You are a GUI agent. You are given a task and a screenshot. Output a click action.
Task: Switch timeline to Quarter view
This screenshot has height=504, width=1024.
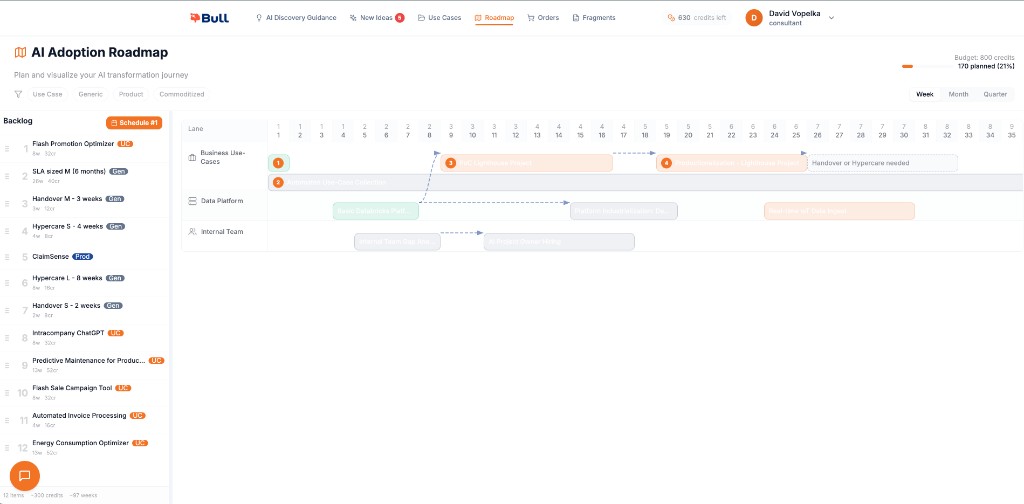995,94
